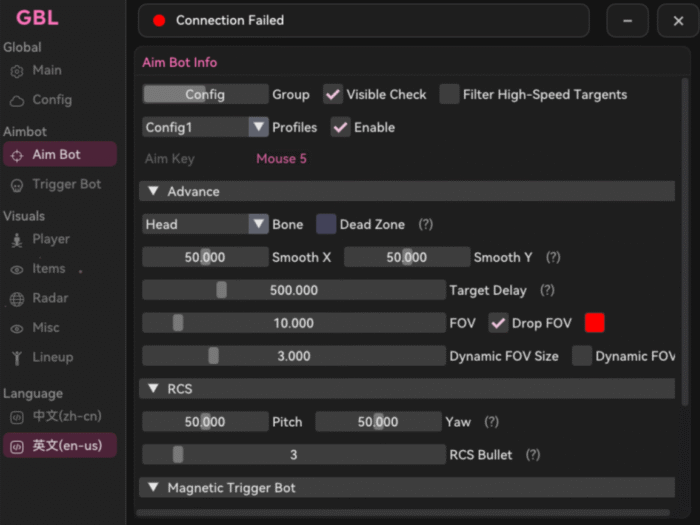
Task: Enable the Dead Zone checkbox
Action: click(326, 224)
